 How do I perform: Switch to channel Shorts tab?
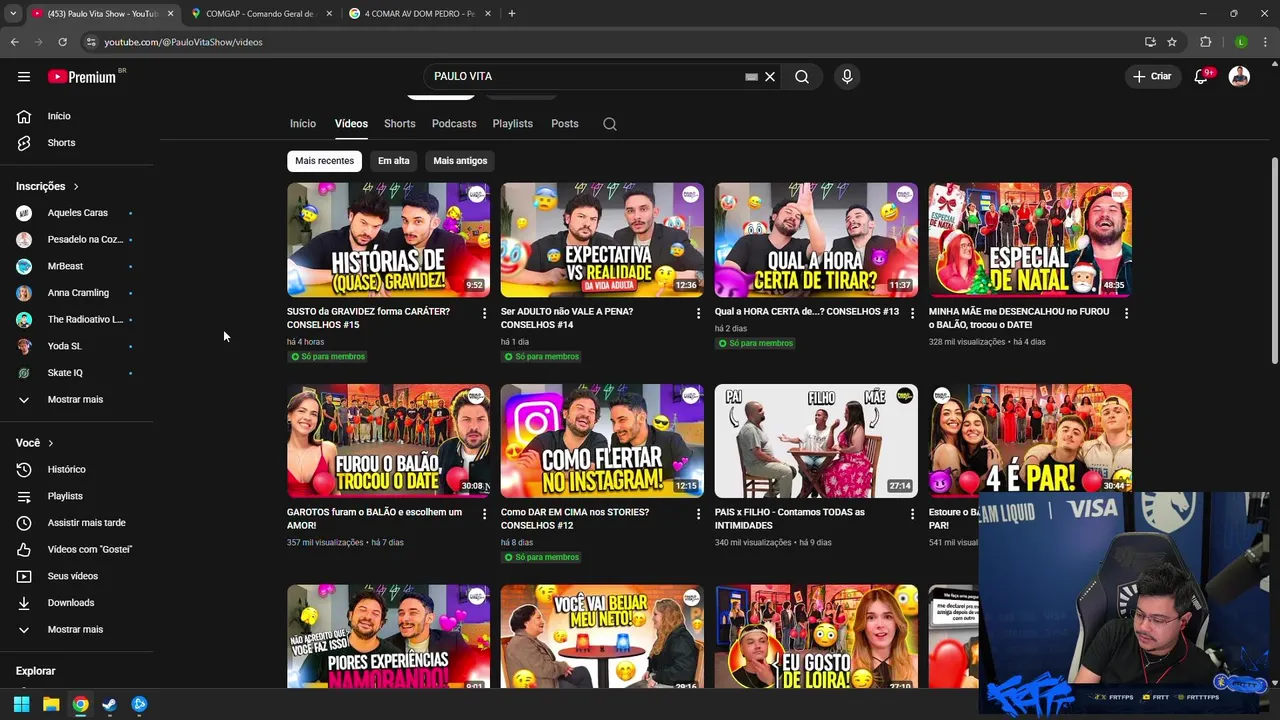point(399,124)
